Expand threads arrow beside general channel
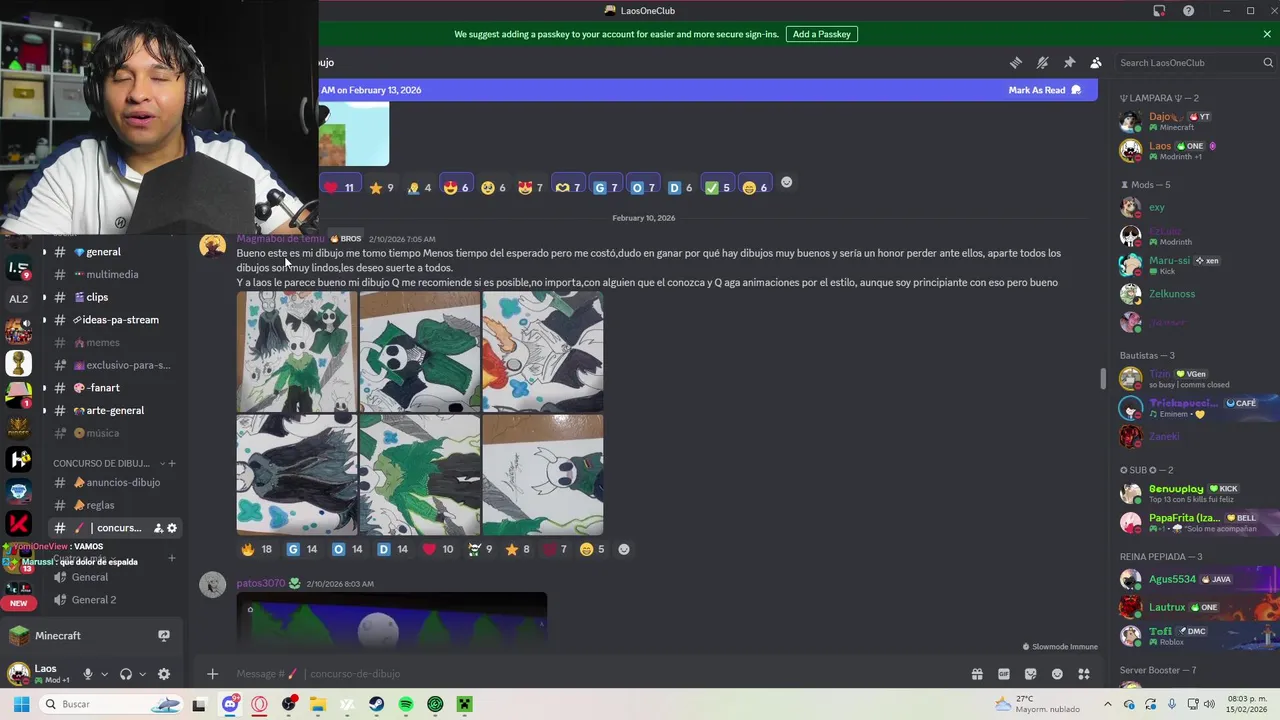The image size is (1280, 720). pos(44,252)
